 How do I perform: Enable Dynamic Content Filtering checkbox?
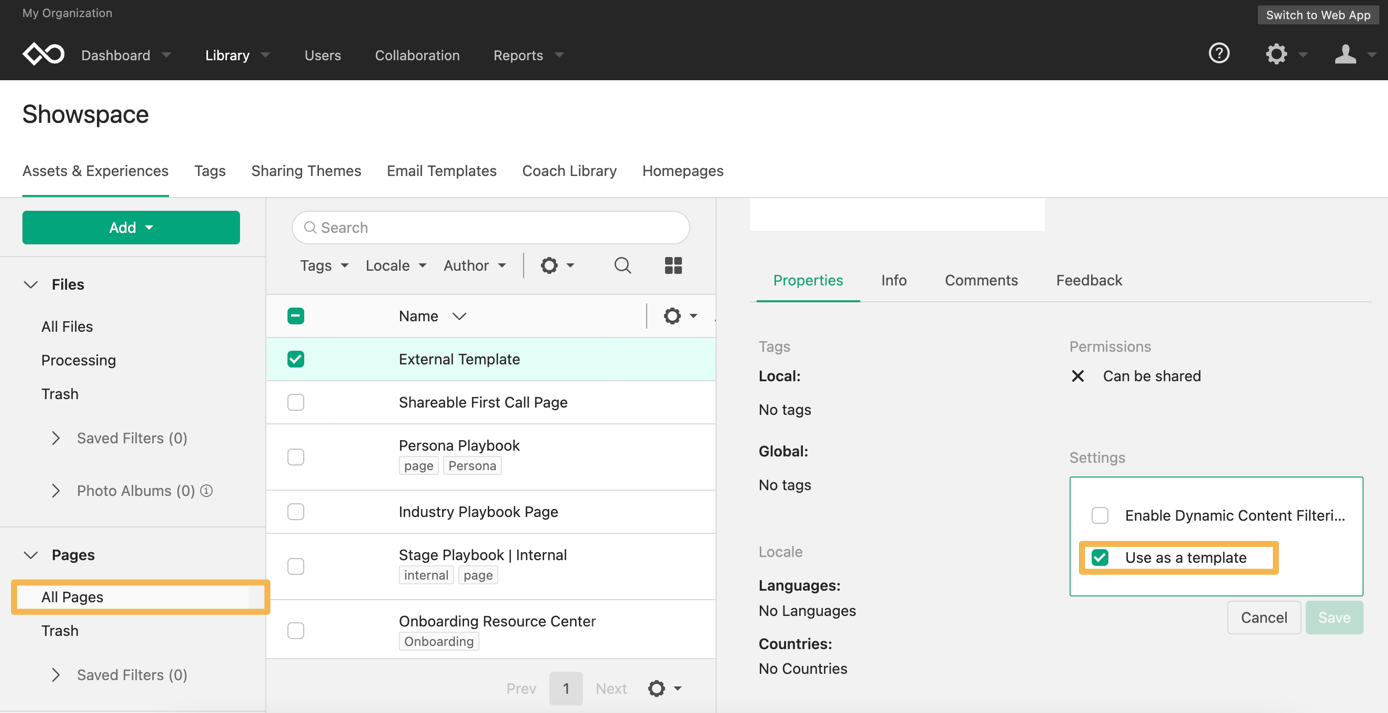[1100, 516]
